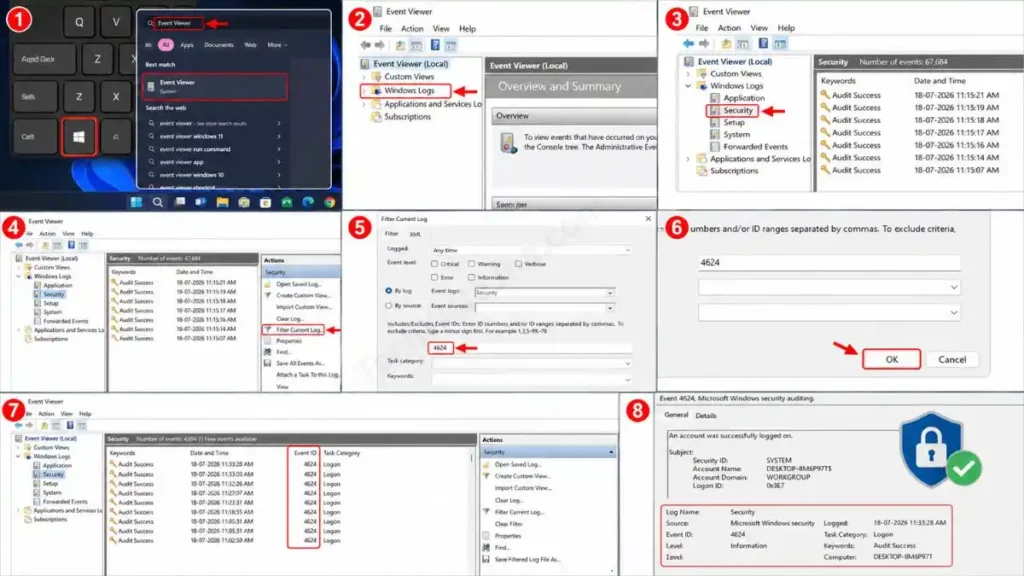Viewport: 1024px width, 576px height.
Task: Check the Critical event level checkbox
Action: [x=434, y=264]
